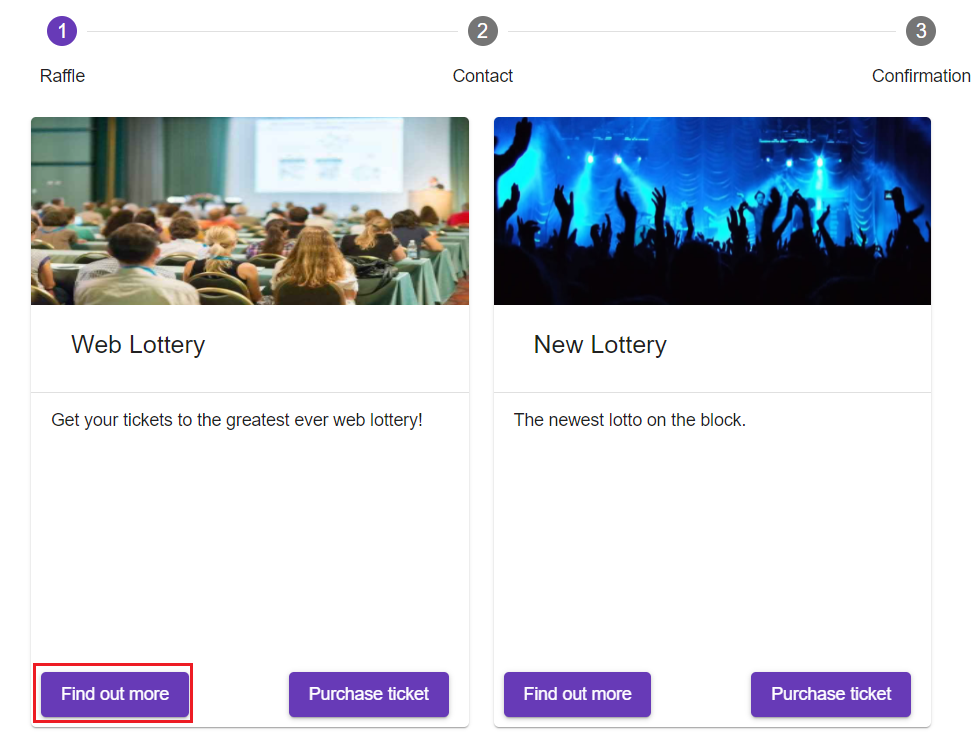Purchase a ticket for New Lottery
This screenshot has width=979, height=735.
830,694
